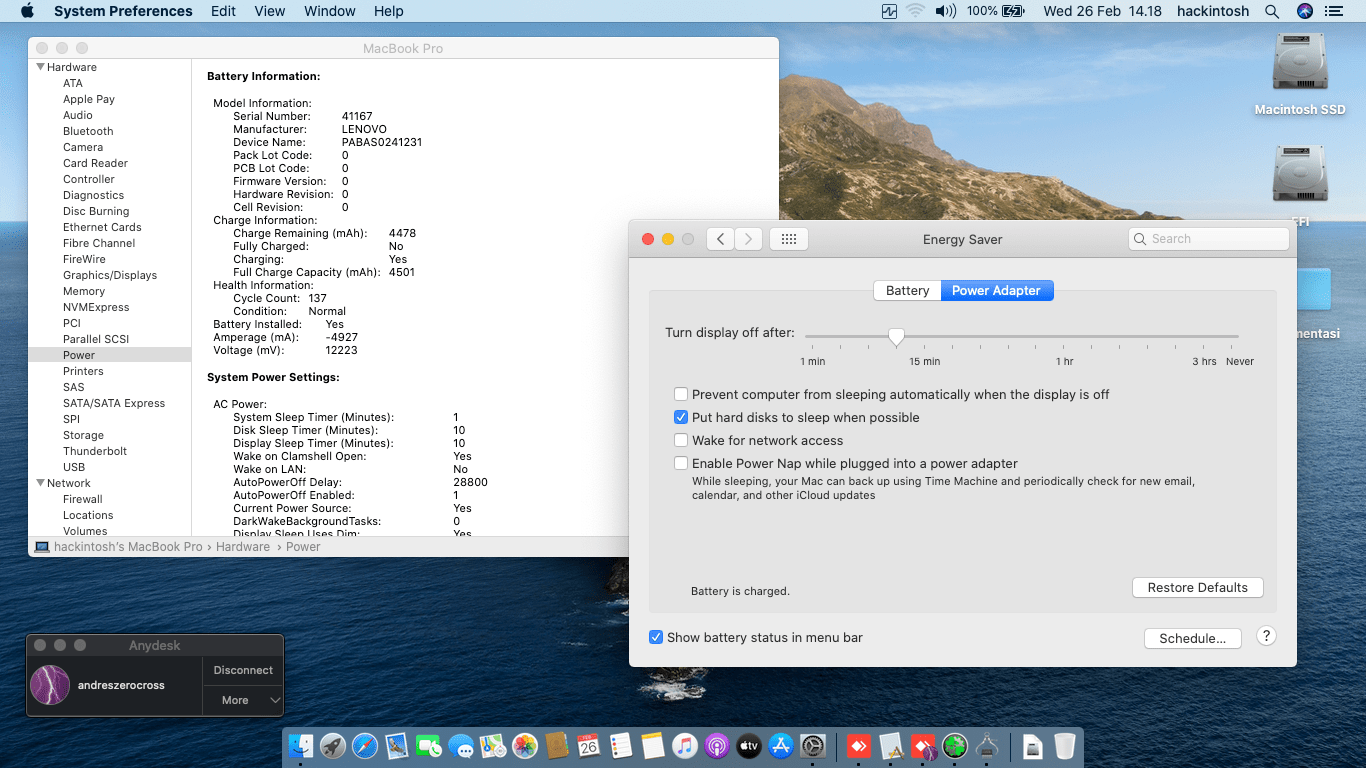The width and height of the screenshot is (1366, 768).
Task: Open Photos from the Dock
Action: [525, 746]
